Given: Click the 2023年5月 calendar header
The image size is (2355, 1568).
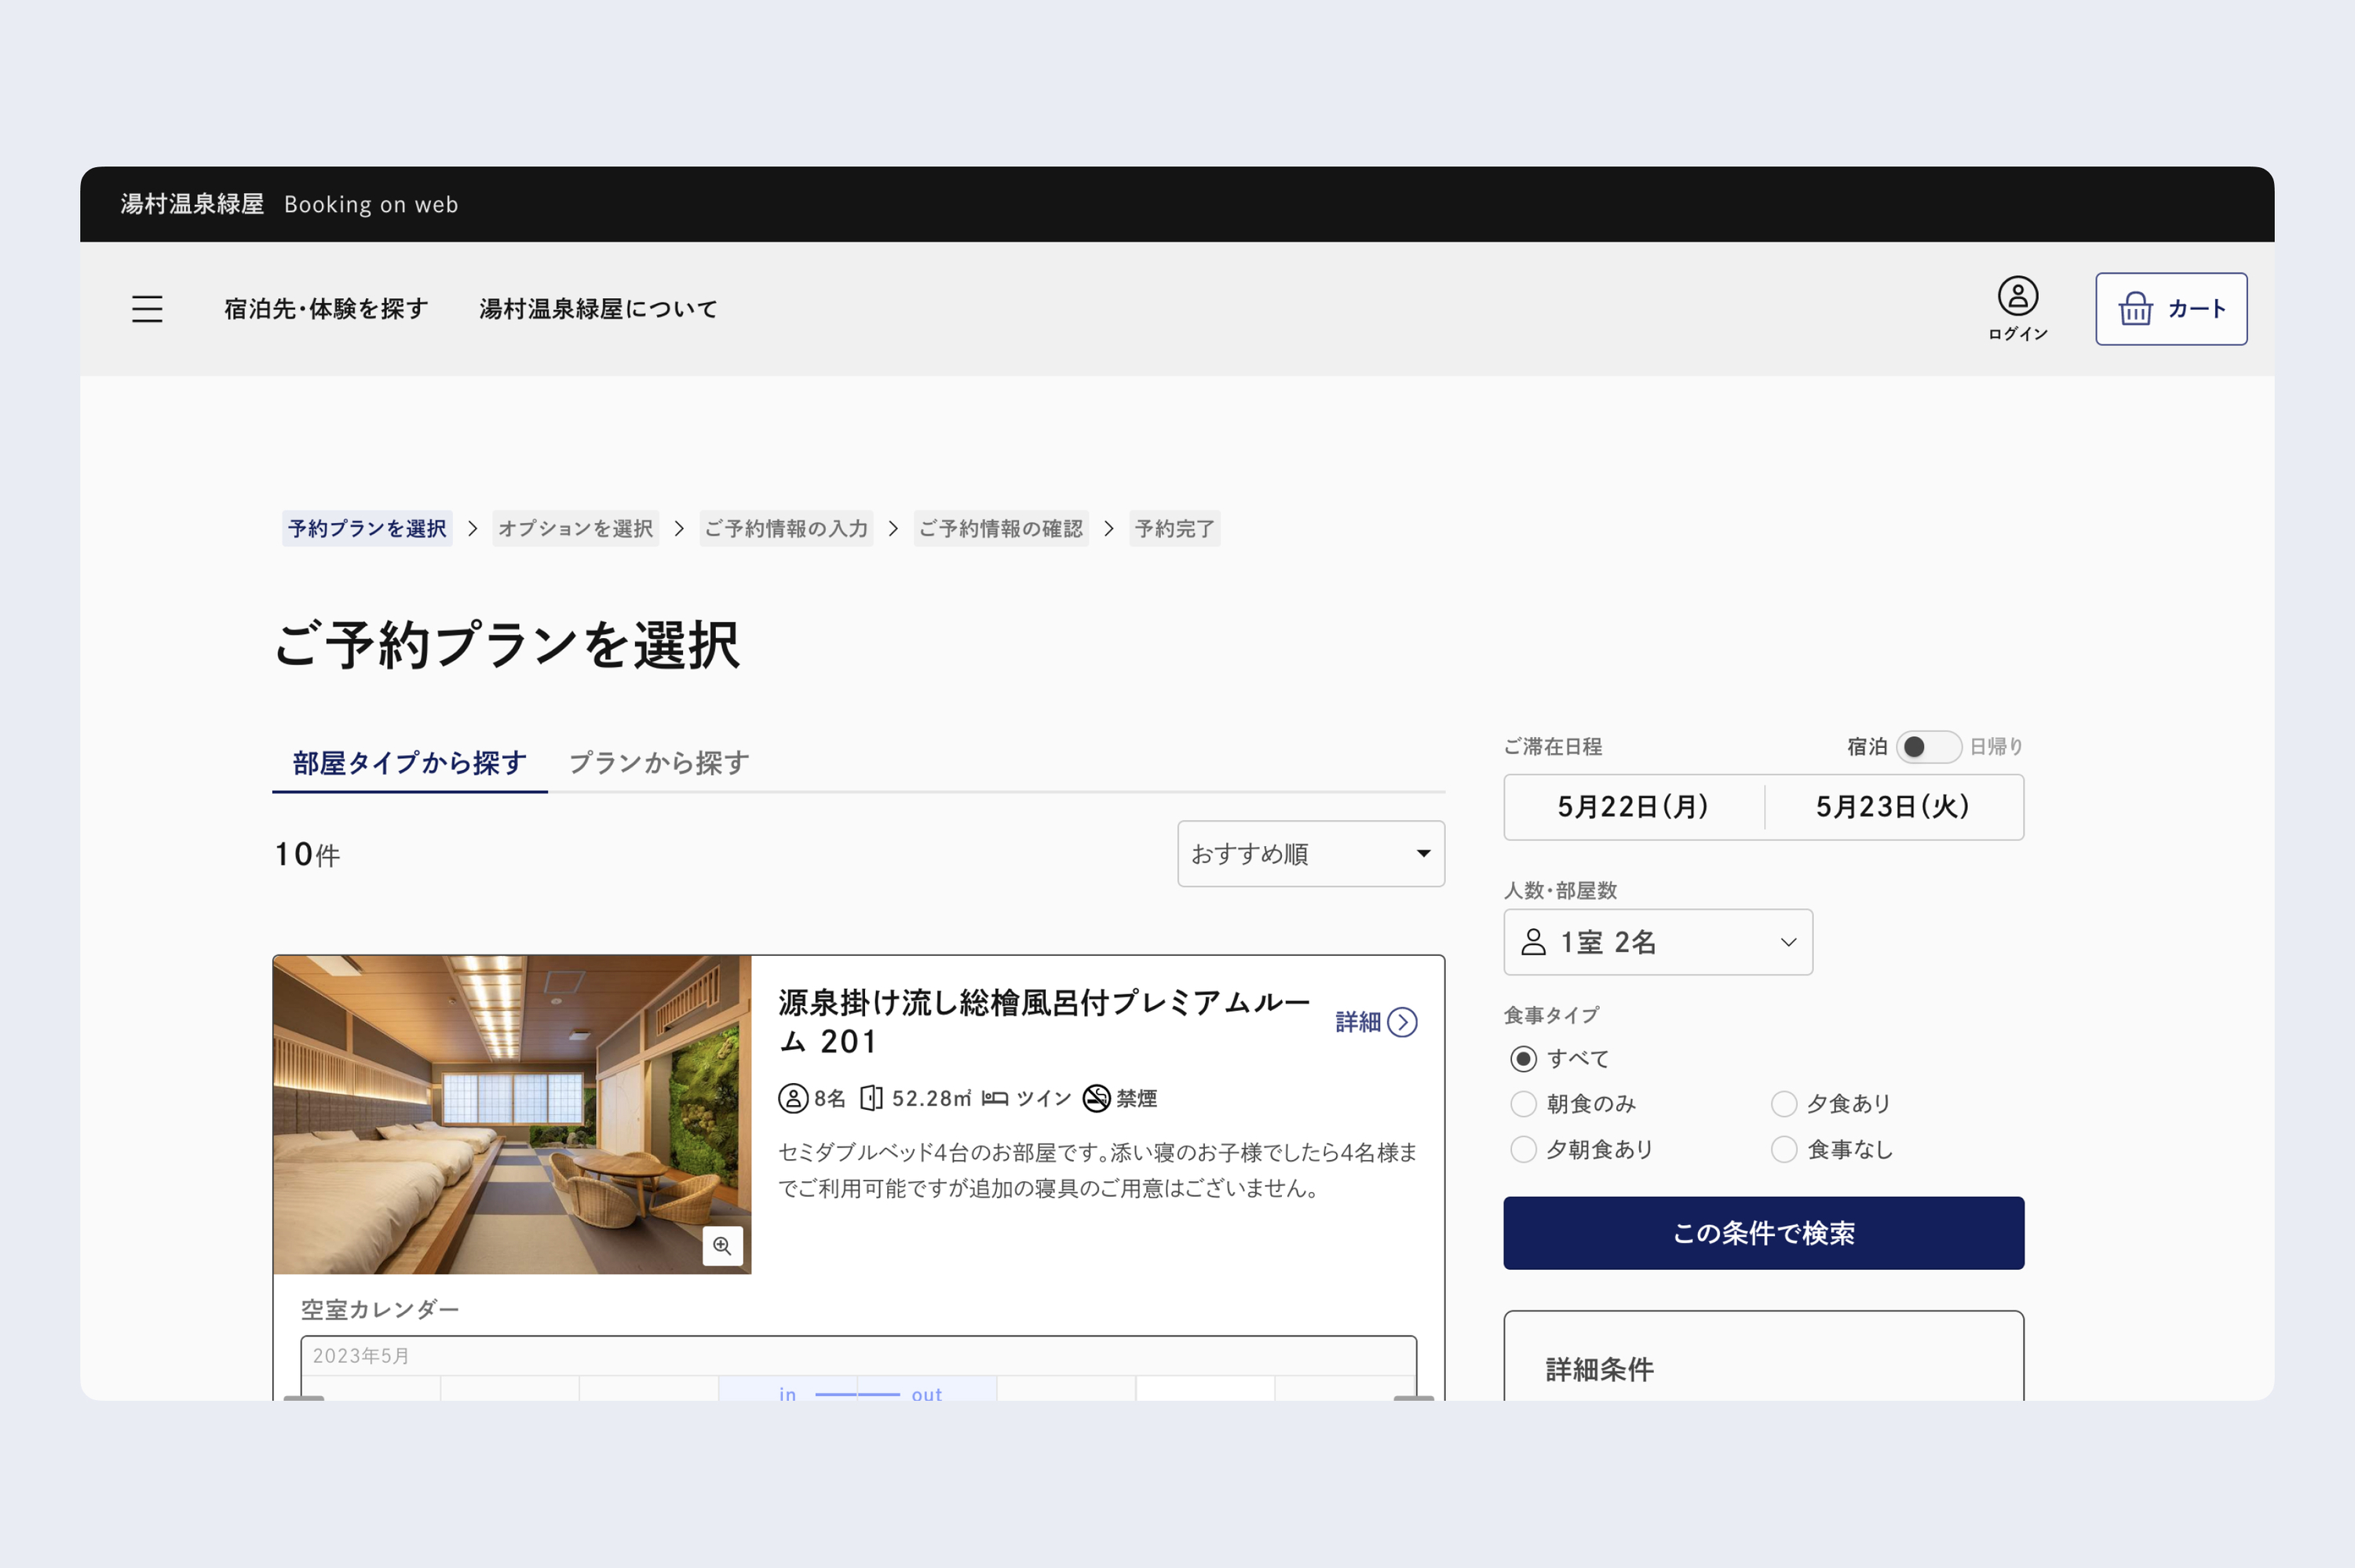Looking at the screenshot, I should click(361, 1356).
